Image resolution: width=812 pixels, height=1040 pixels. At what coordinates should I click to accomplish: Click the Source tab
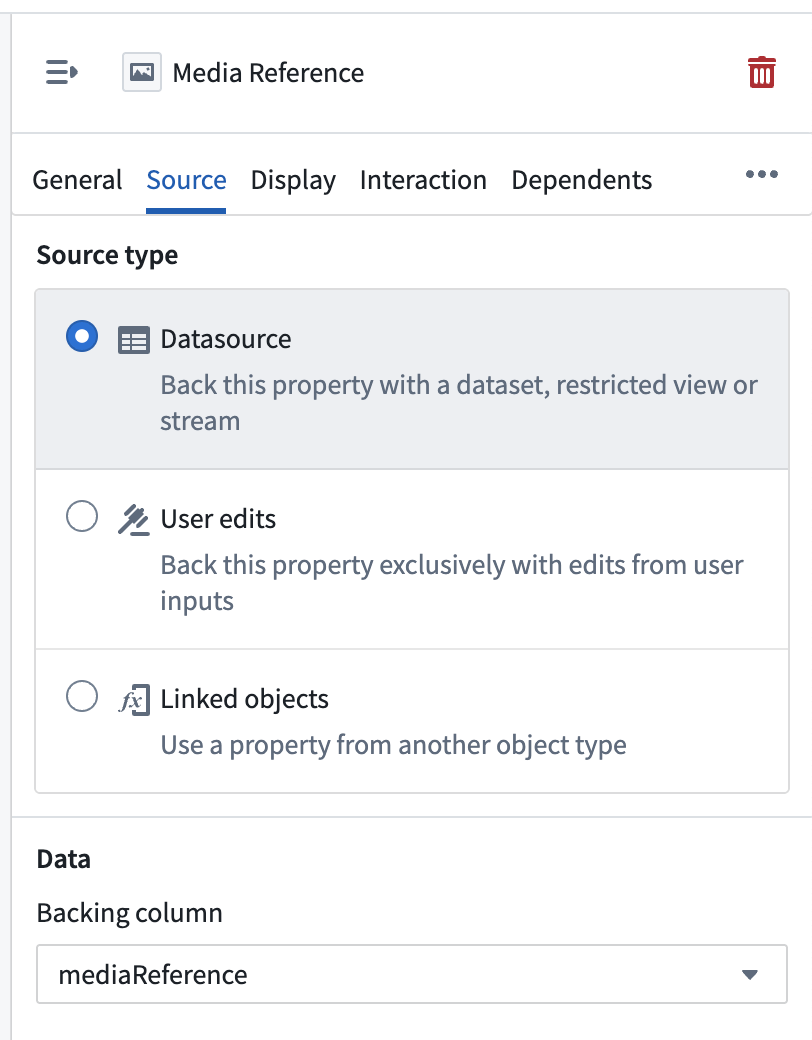(186, 180)
